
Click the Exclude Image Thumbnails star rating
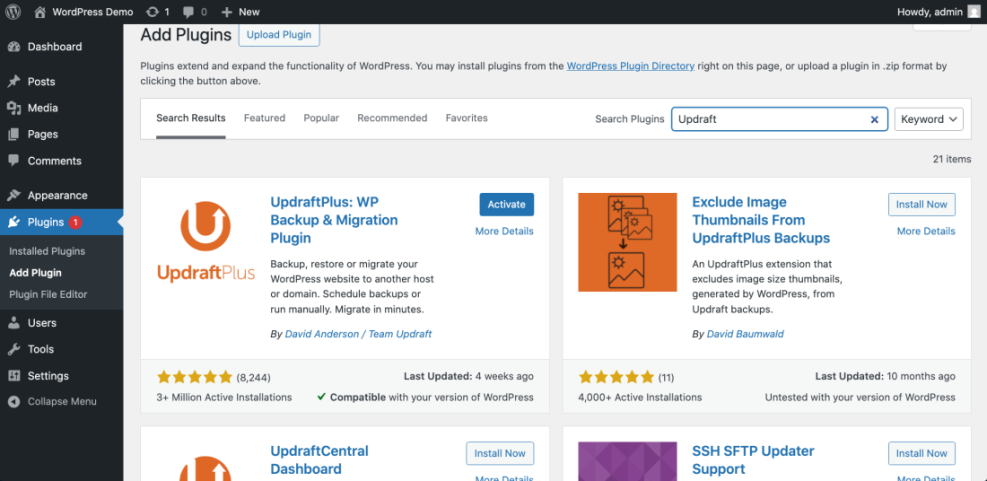(616, 377)
